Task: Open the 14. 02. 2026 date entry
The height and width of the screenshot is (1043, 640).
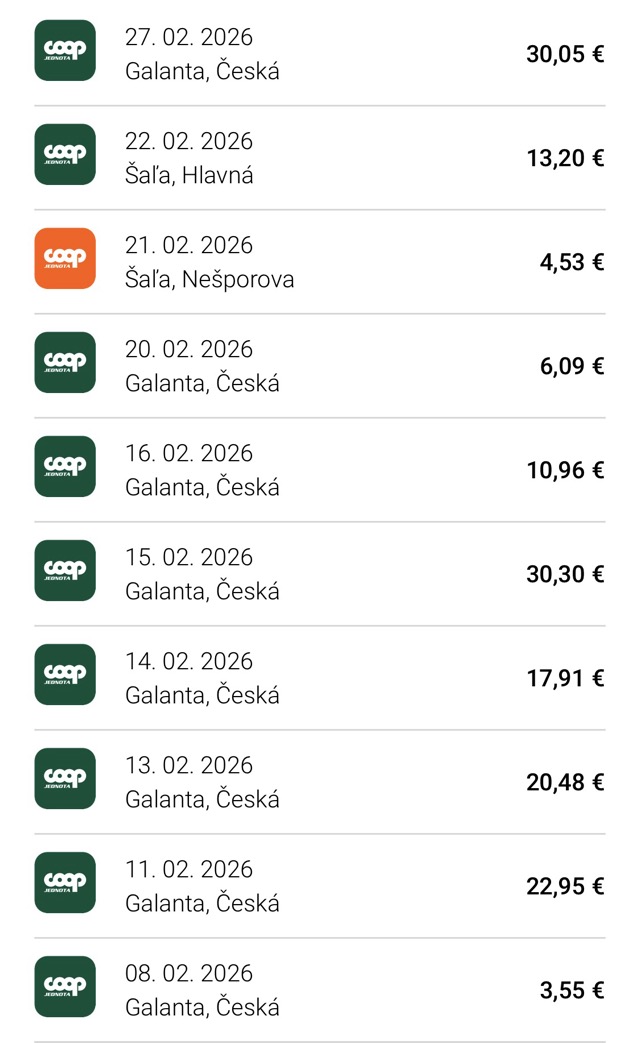Action: coord(189,661)
